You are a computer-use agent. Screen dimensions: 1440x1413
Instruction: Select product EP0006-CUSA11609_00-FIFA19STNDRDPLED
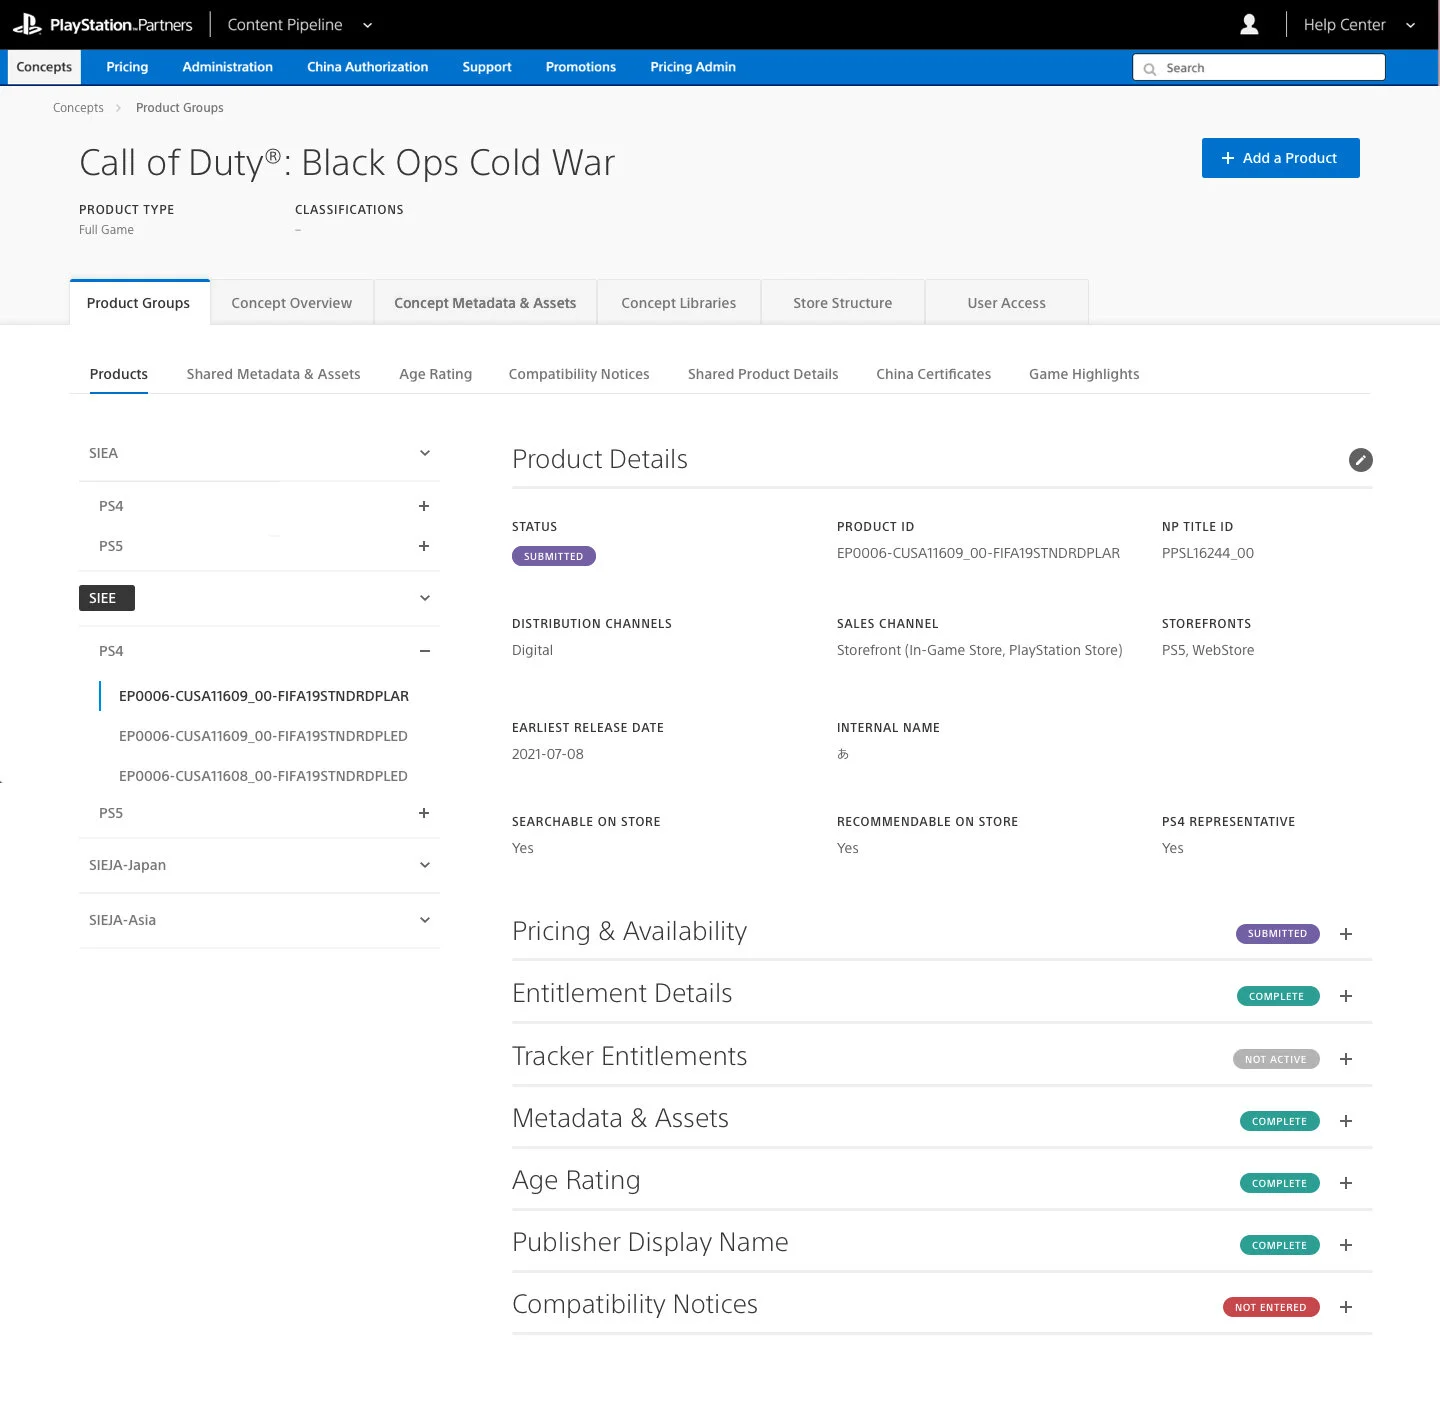[x=263, y=736]
